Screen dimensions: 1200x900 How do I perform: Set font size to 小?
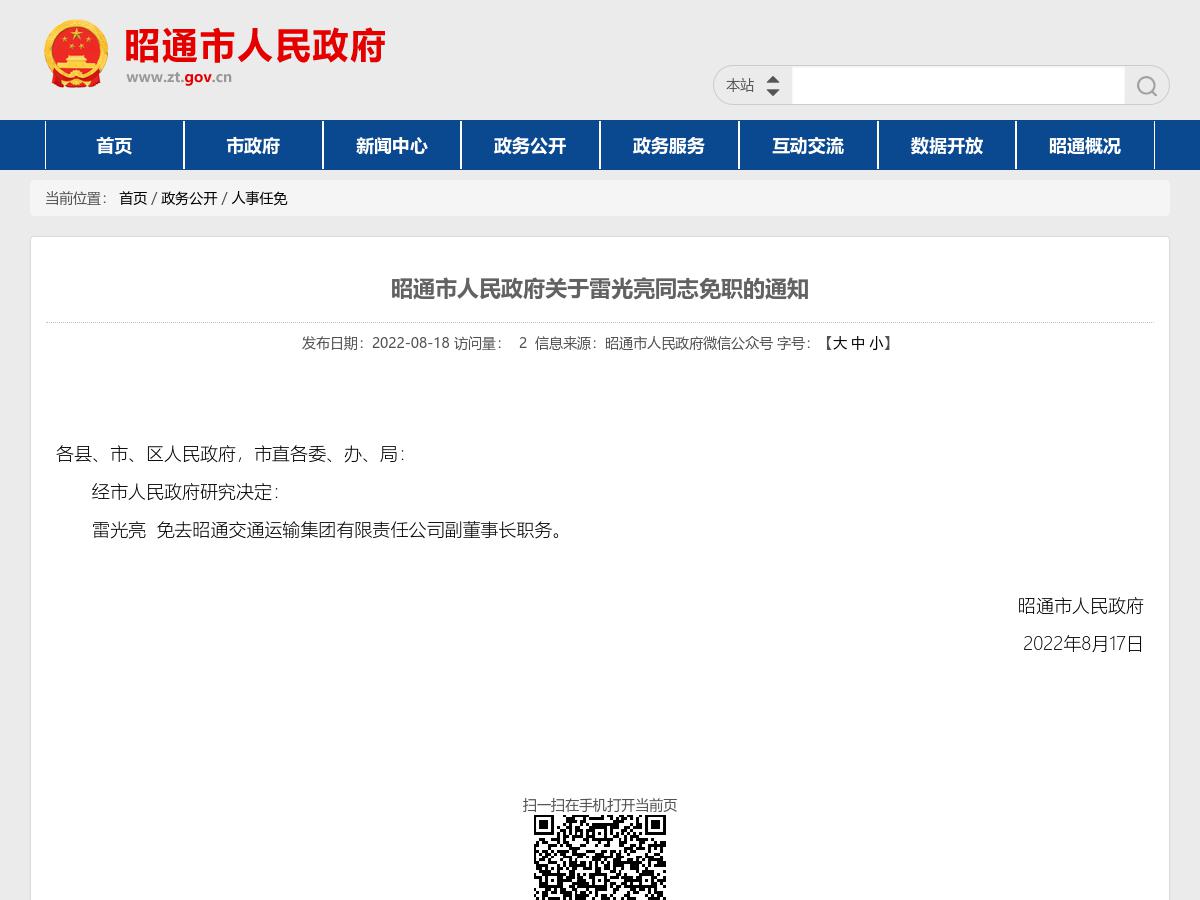click(x=874, y=343)
